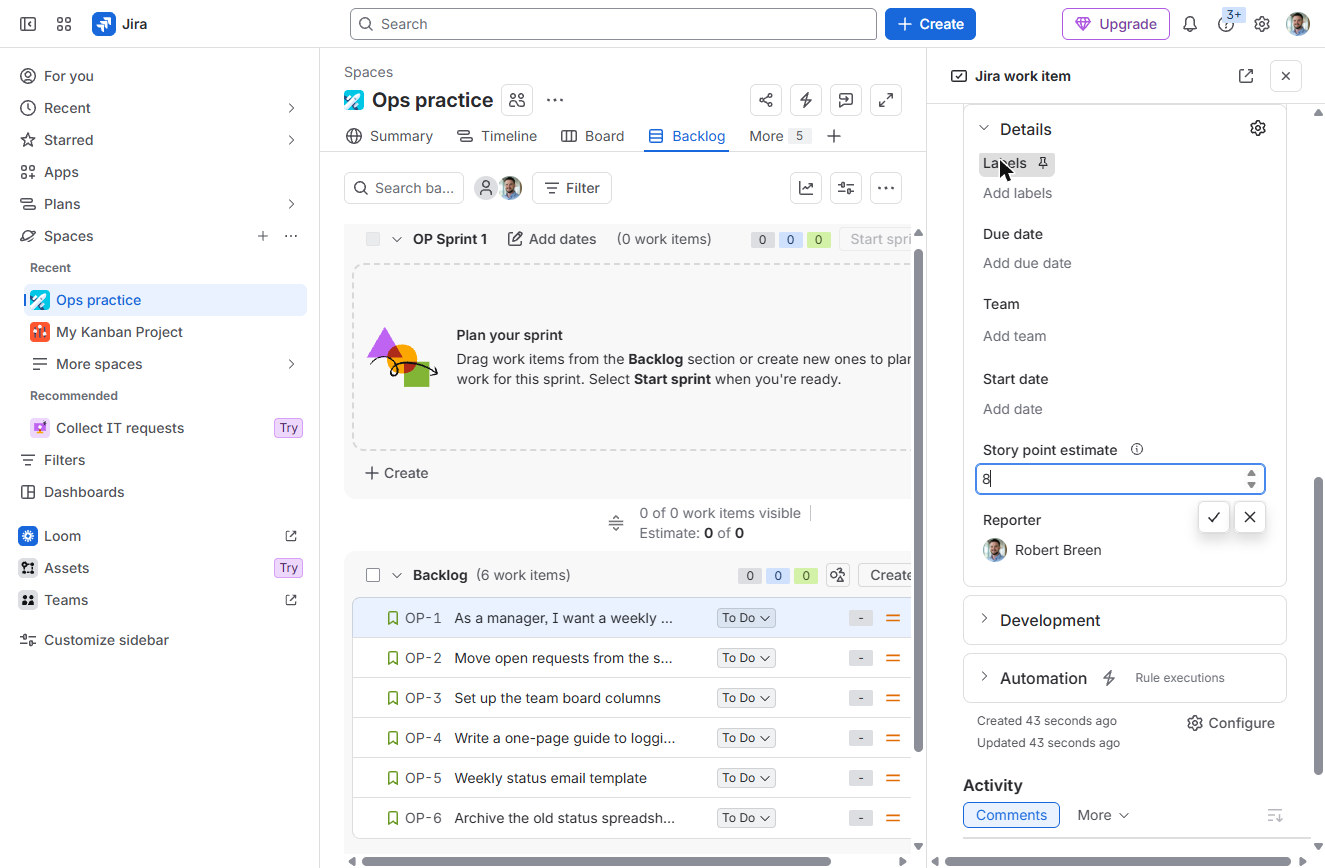Collapse the left sidebar panel icon
This screenshot has height=868, width=1325.
pos(28,24)
